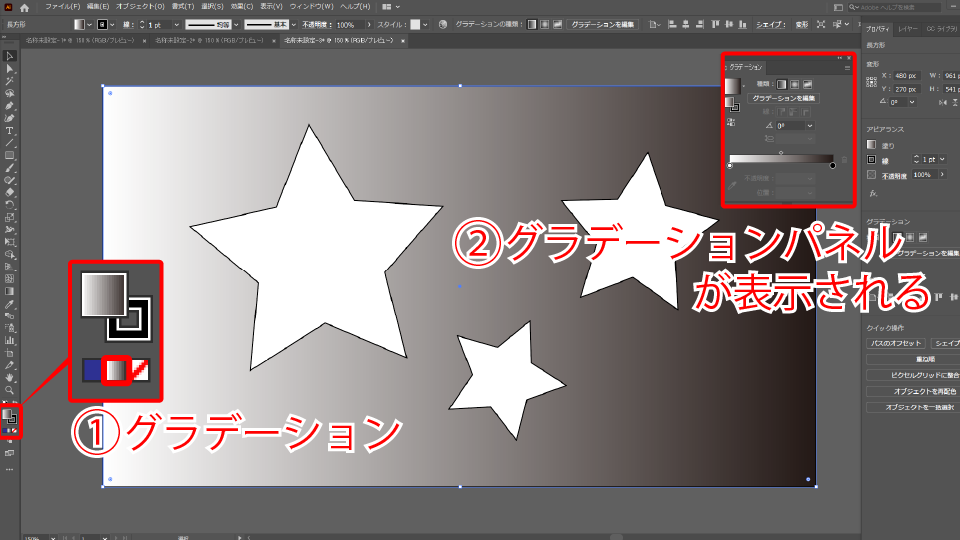Select the Line Segment tool

coord(9,143)
